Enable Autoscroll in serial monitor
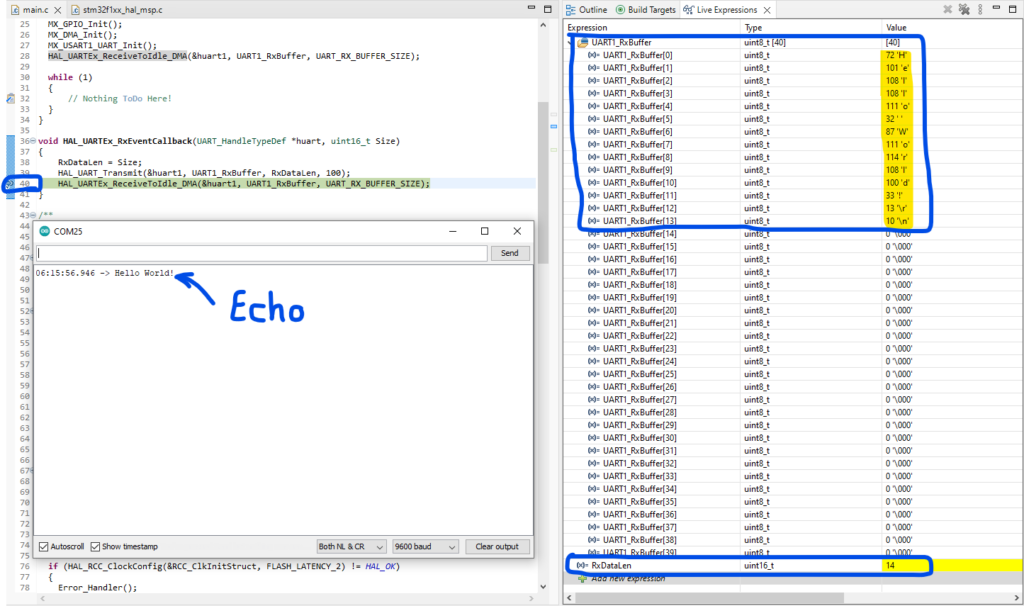Screen dimensions: 1024x606 coord(43,546)
